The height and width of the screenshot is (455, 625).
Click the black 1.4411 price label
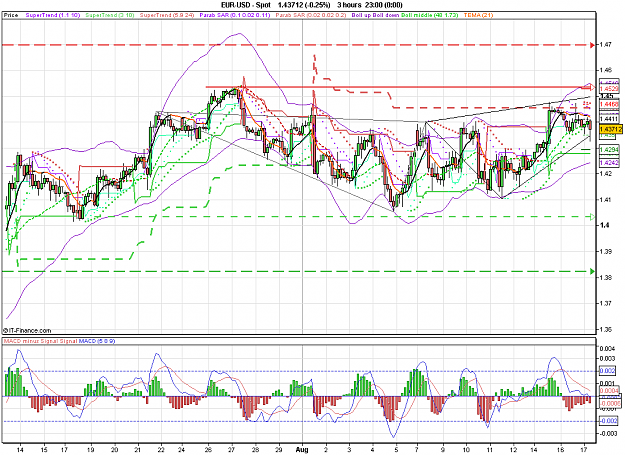(609, 119)
